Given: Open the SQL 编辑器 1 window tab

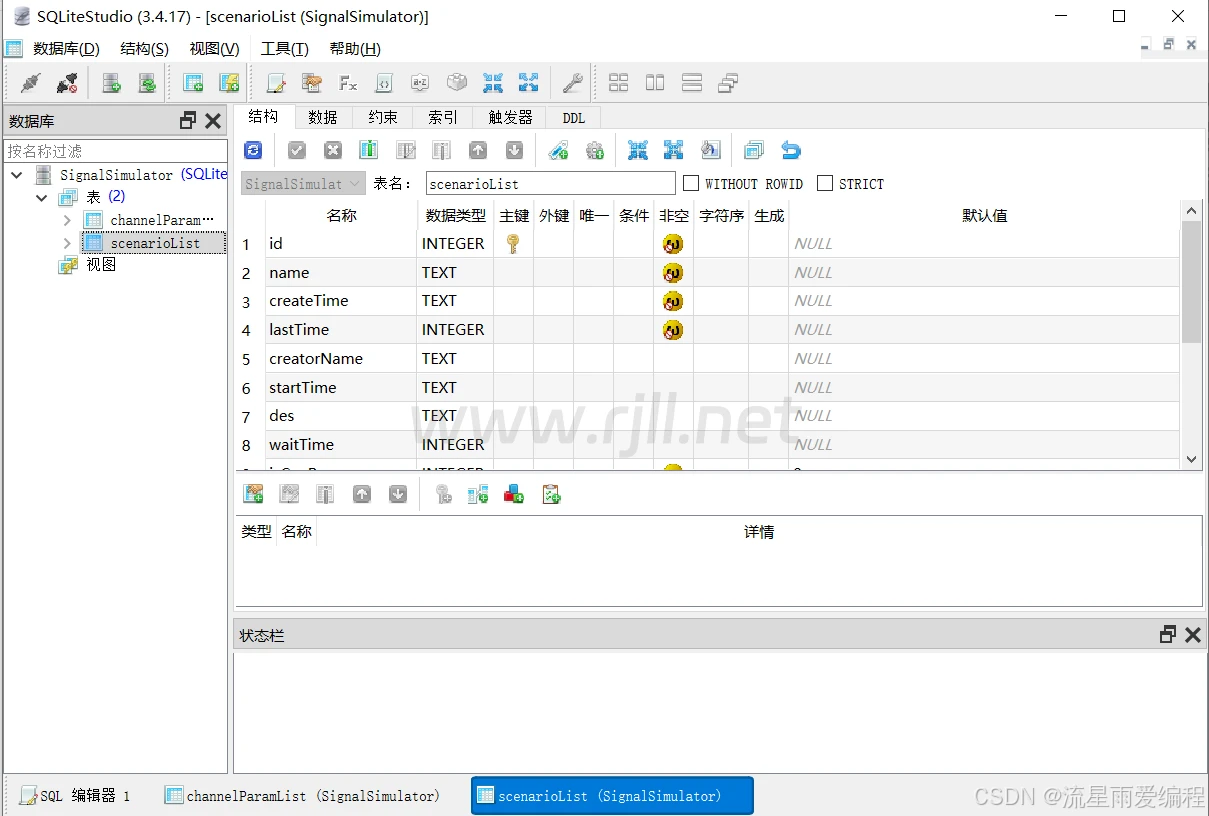Looking at the screenshot, I should (75, 796).
